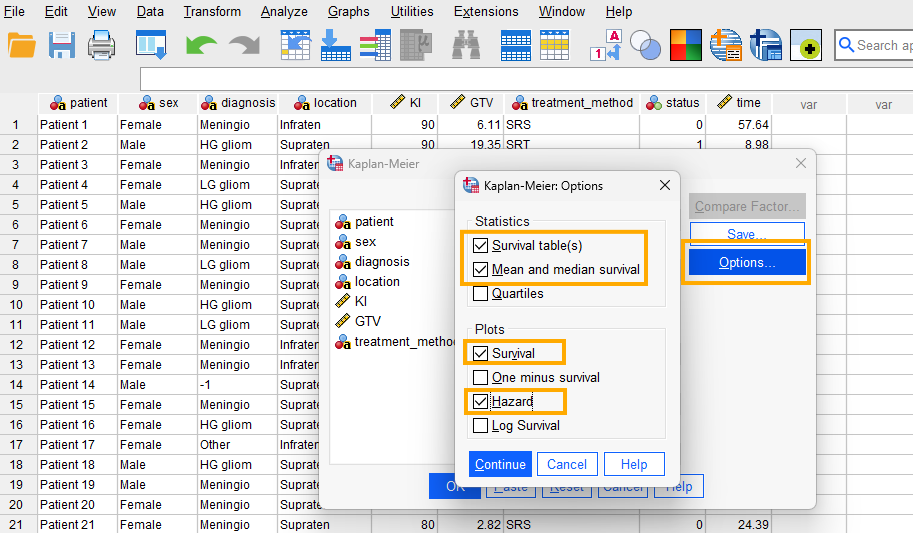
Task: Click Continue in Options dialog
Action: [500, 464]
